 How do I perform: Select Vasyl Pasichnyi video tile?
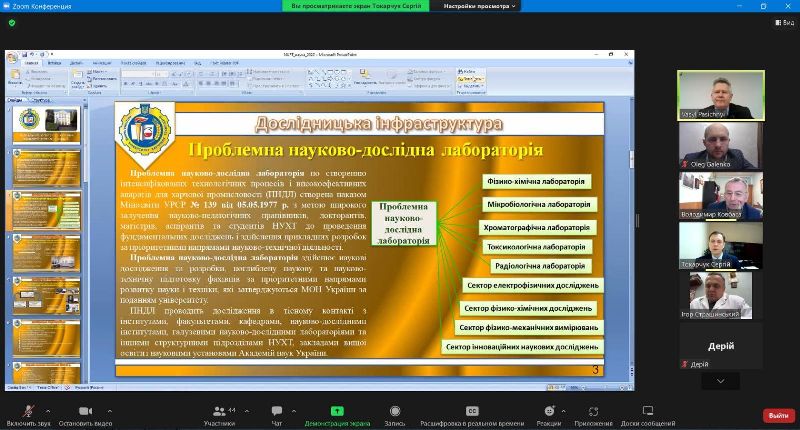[721, 95]
